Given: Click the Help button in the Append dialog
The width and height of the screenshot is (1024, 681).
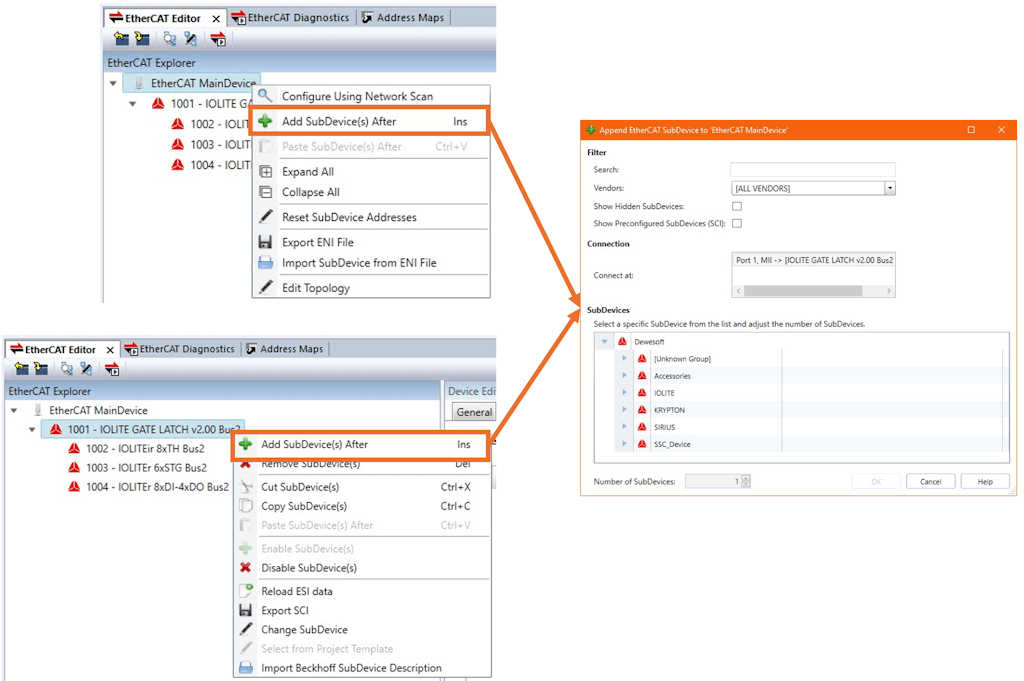Looking at the screenshot, I should (985, 481).
